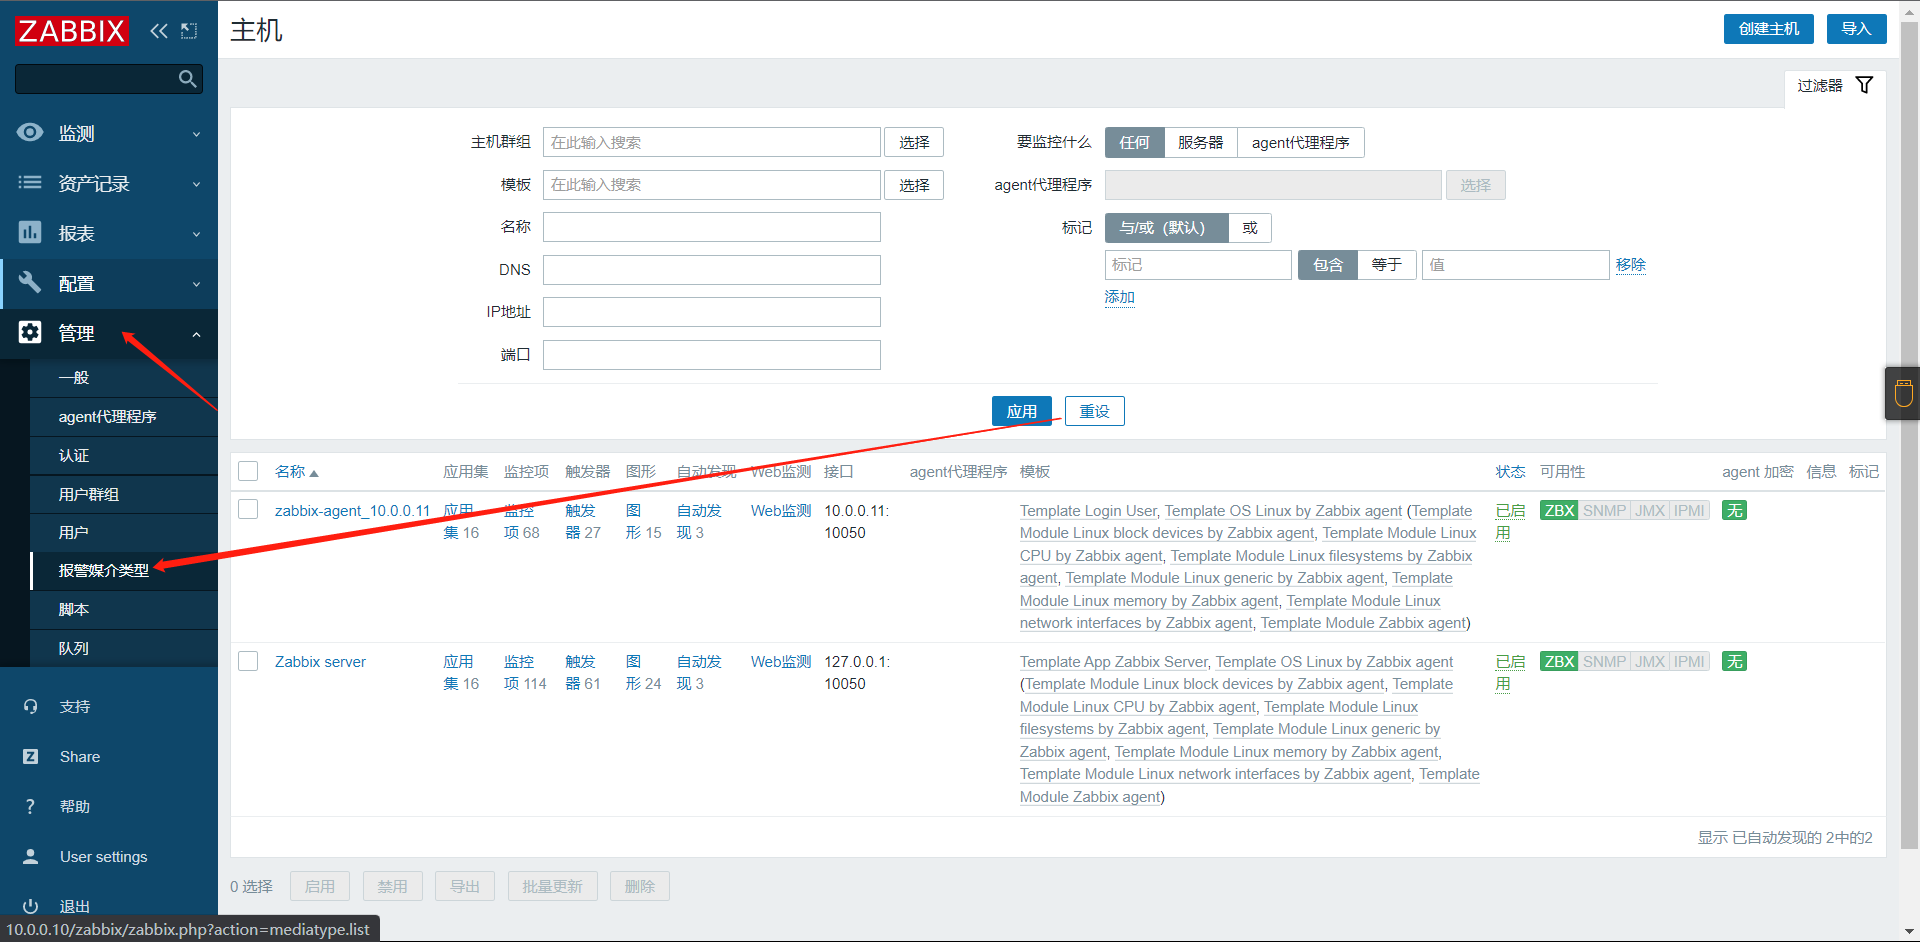The width and height of the screenshot is (1920, 942).
Task: Select 或 tag mode
Action: (1249, 228)
